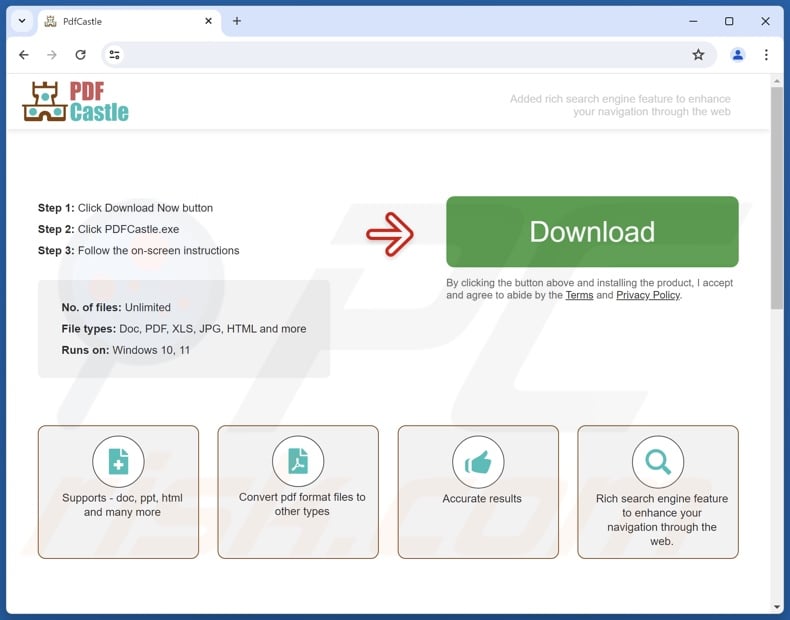Open the profile avatar menu
The image size is (790, 620).
click(x=738, y=55)
